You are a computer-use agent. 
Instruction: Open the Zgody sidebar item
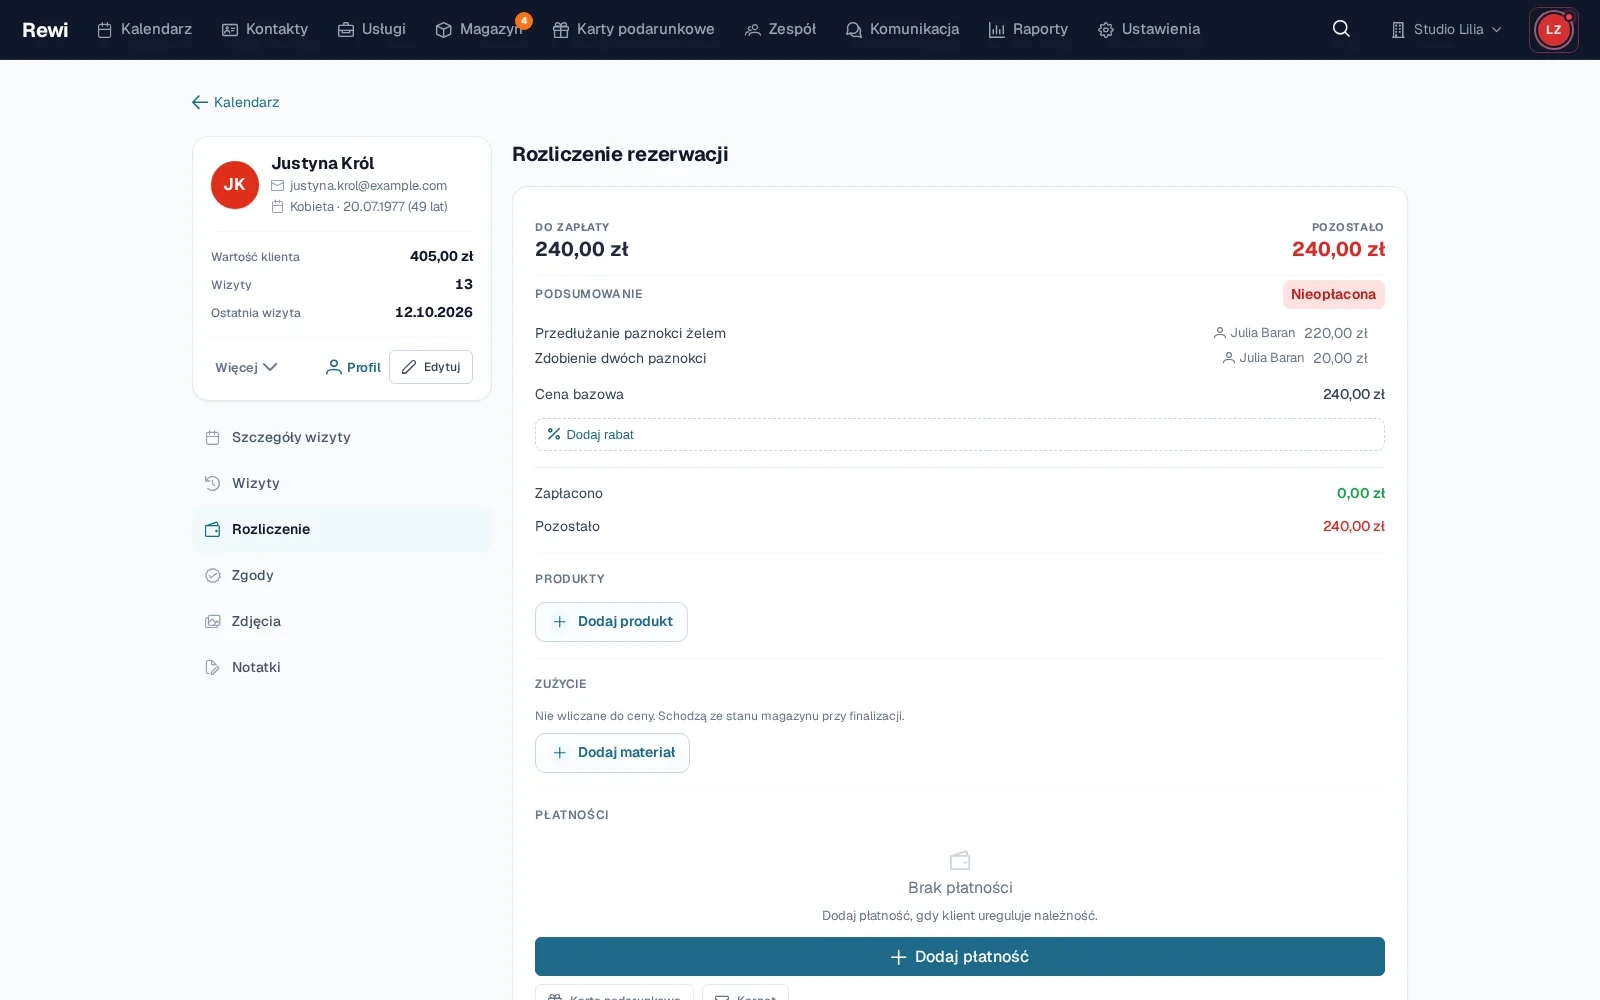click(x=342, y=575)
